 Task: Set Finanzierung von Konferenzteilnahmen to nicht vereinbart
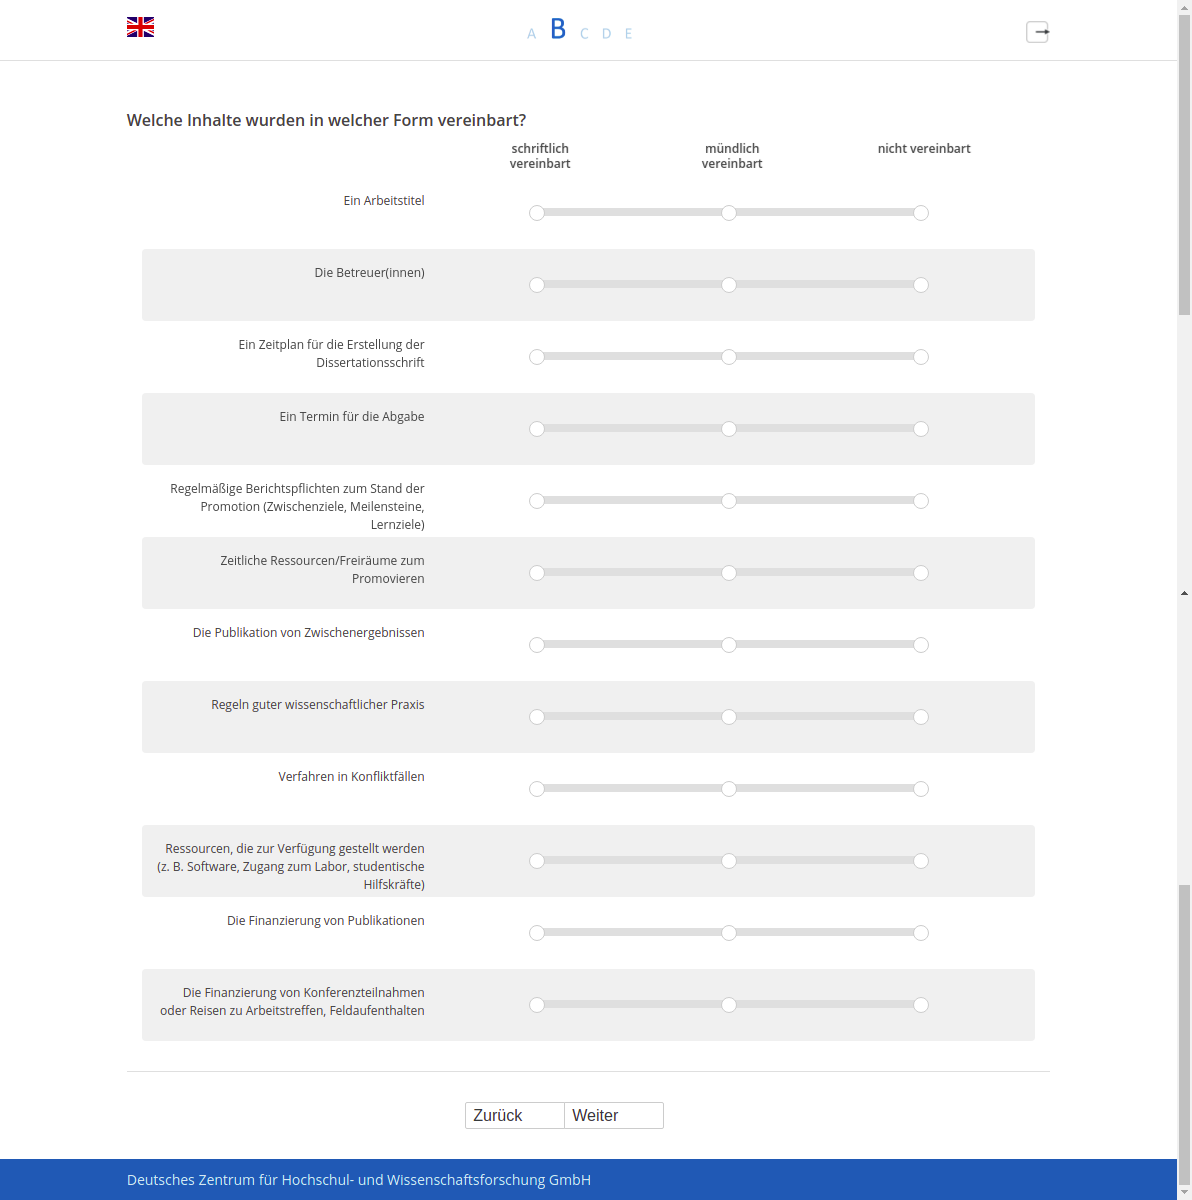tap(921, 1005)
